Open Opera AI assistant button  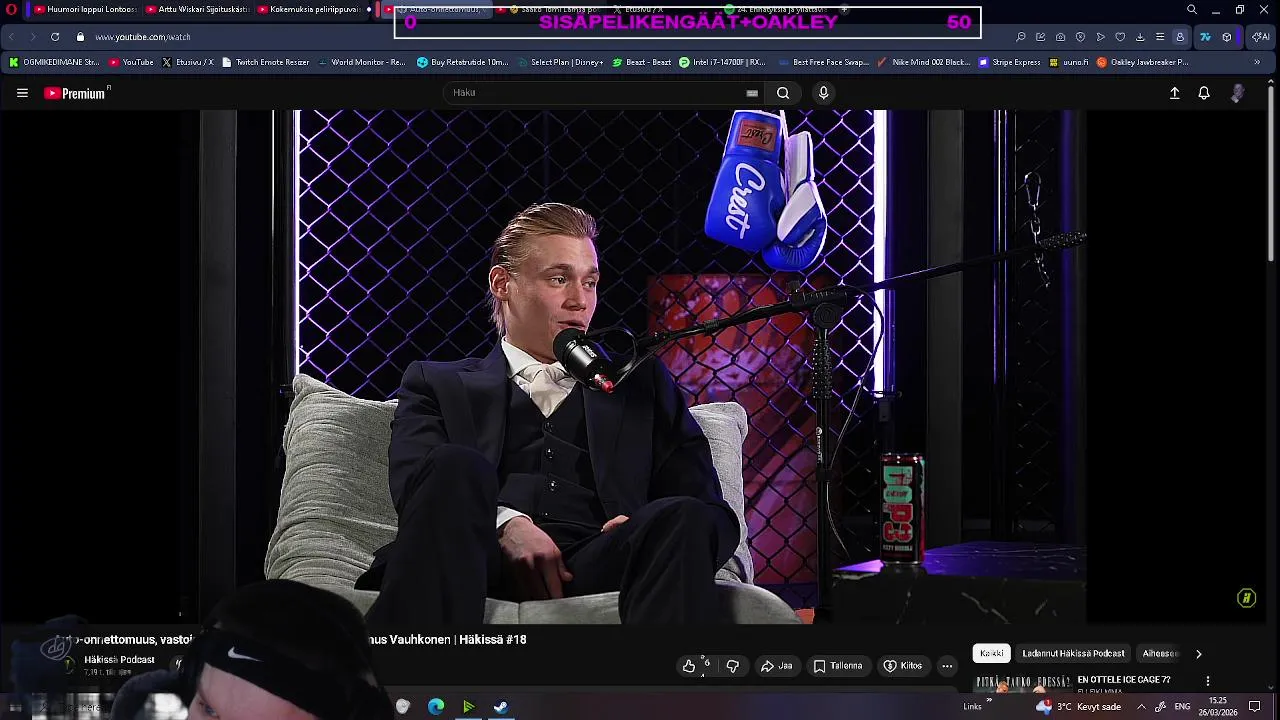(1262, 37)
